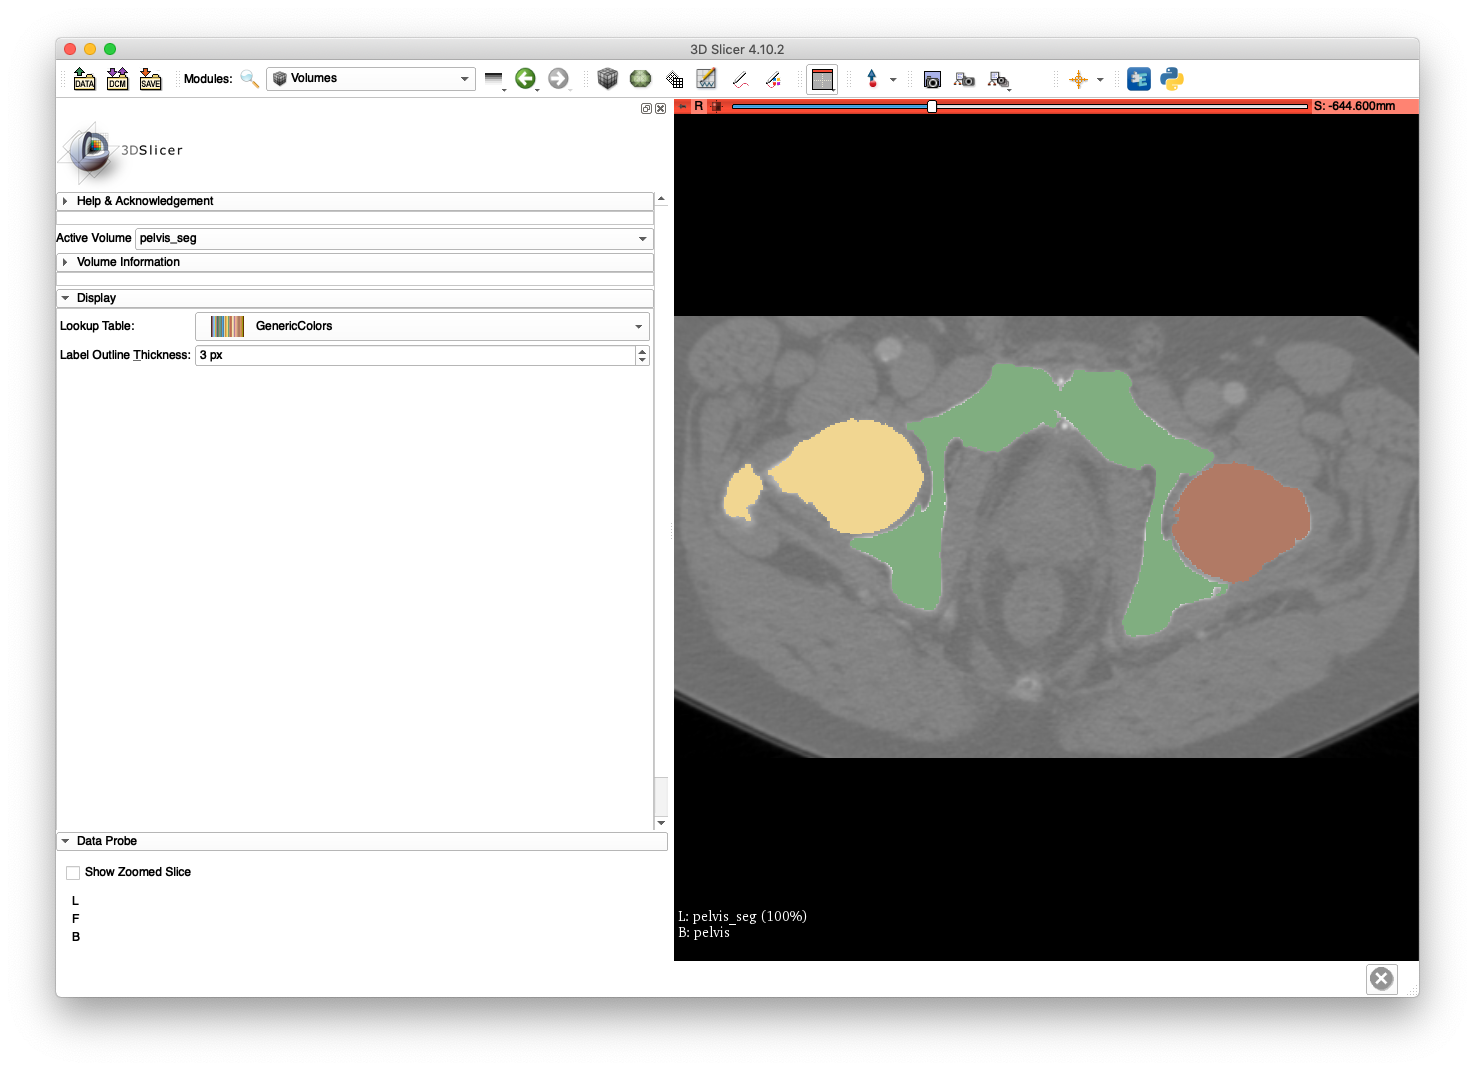
Task: Open the Active Volume pelvis_seg dropdown
Action: pos(394,238)
